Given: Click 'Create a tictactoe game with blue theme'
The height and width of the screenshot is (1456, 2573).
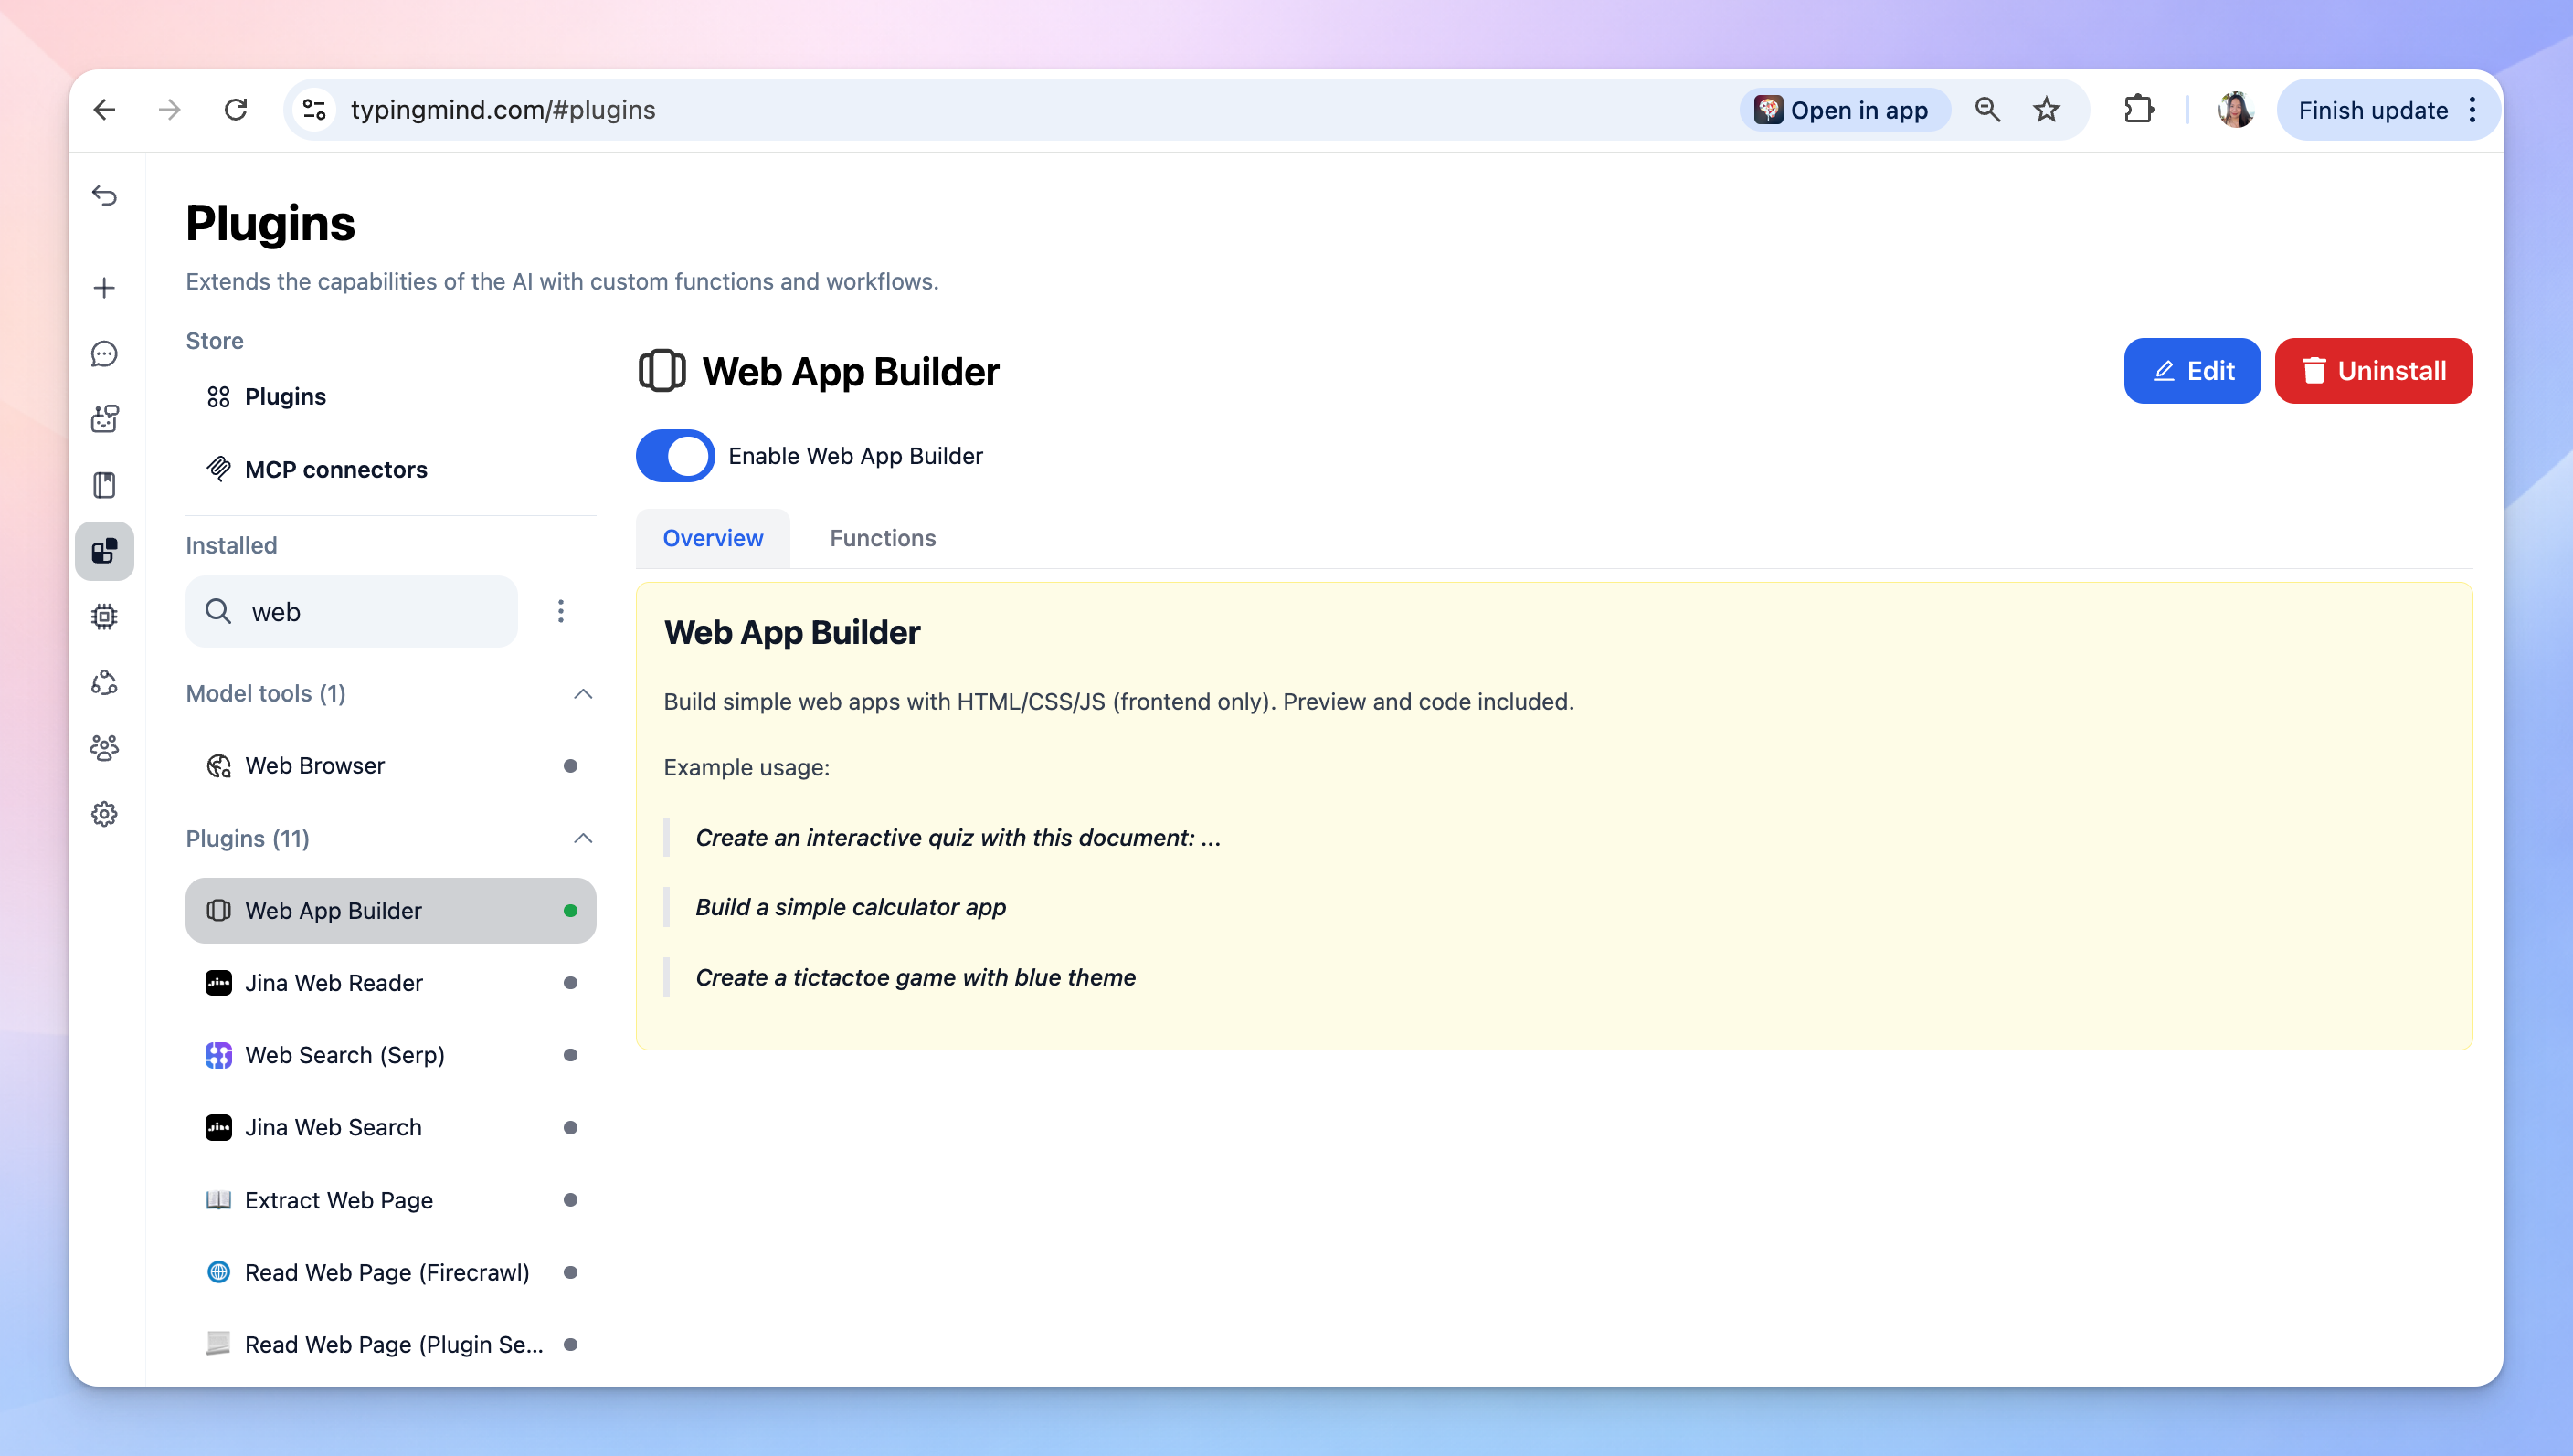Looking at the screenshot, I should coord(916,977).
